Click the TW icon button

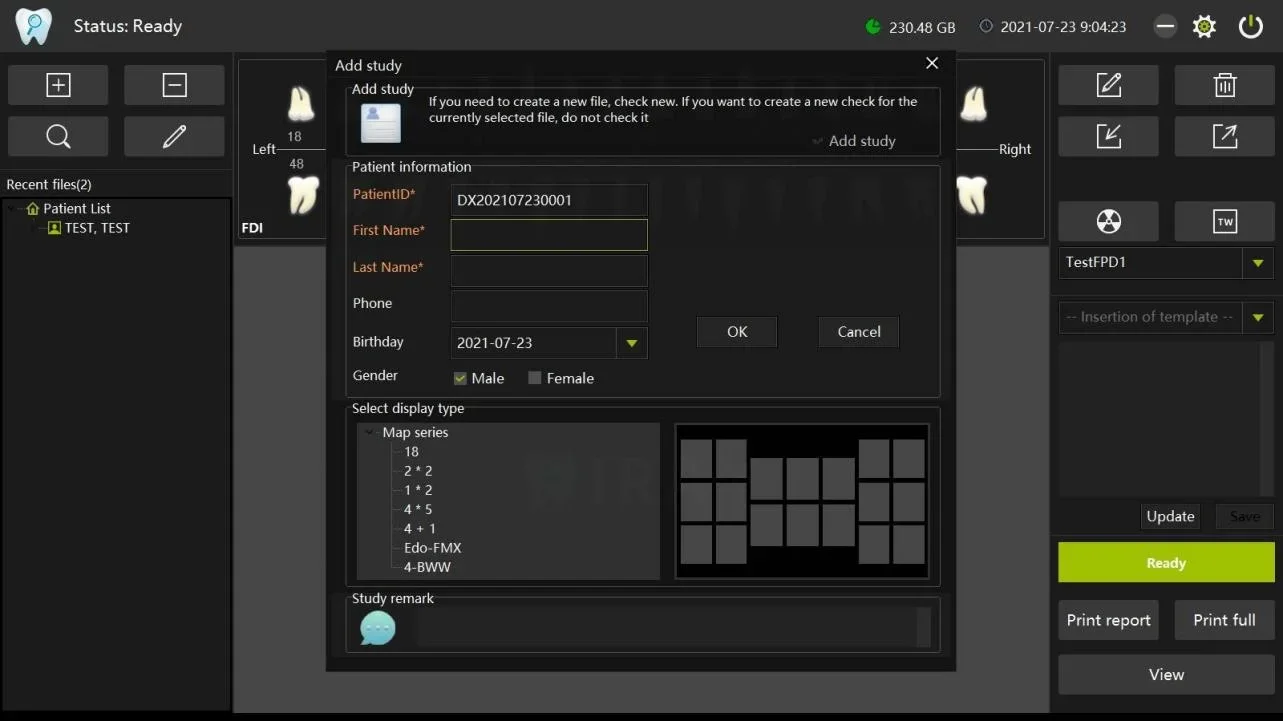click(x=1224, y=222)
